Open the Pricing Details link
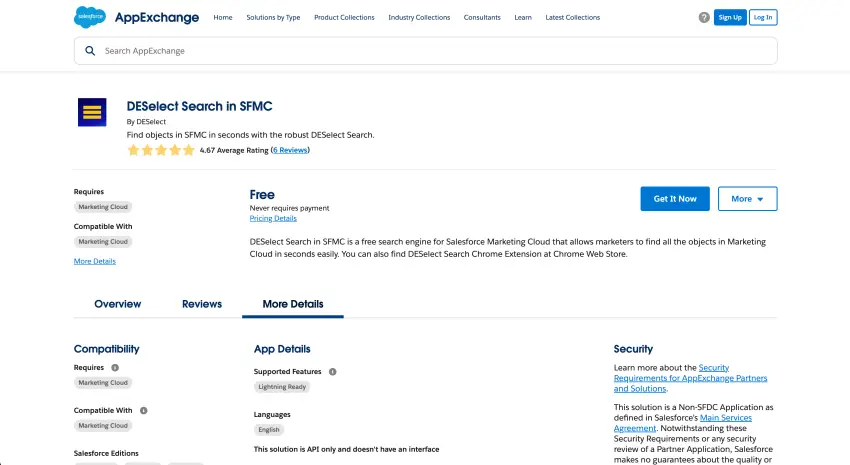Screen dimensions: 850x465 [273, 218]
